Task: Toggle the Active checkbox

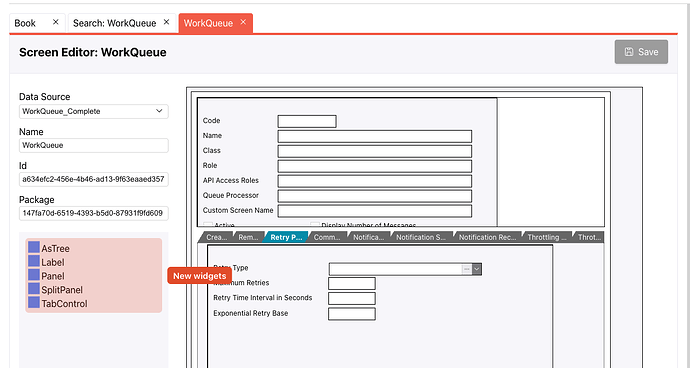Action: [208, 224]
